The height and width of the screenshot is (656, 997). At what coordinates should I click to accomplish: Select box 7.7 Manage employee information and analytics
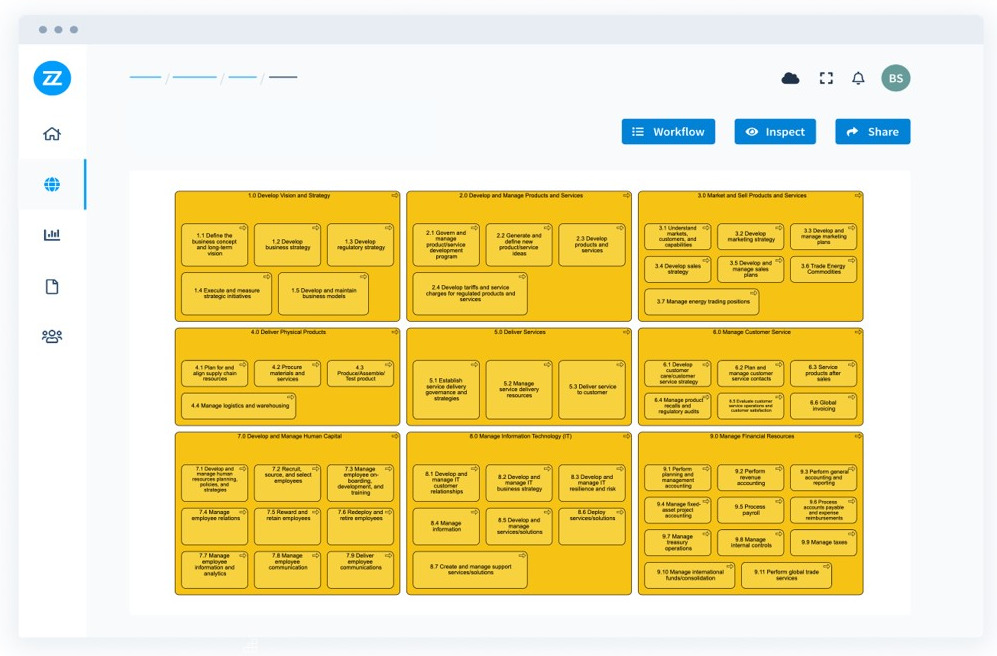coord(214,570)
